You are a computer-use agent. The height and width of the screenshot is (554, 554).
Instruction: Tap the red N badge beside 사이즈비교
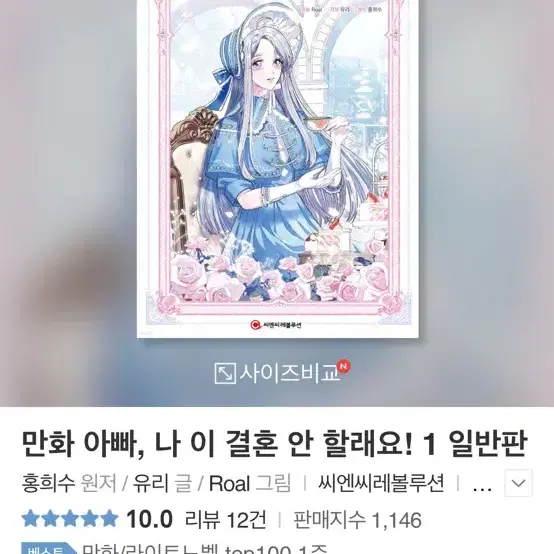click(x=344, y=366)
